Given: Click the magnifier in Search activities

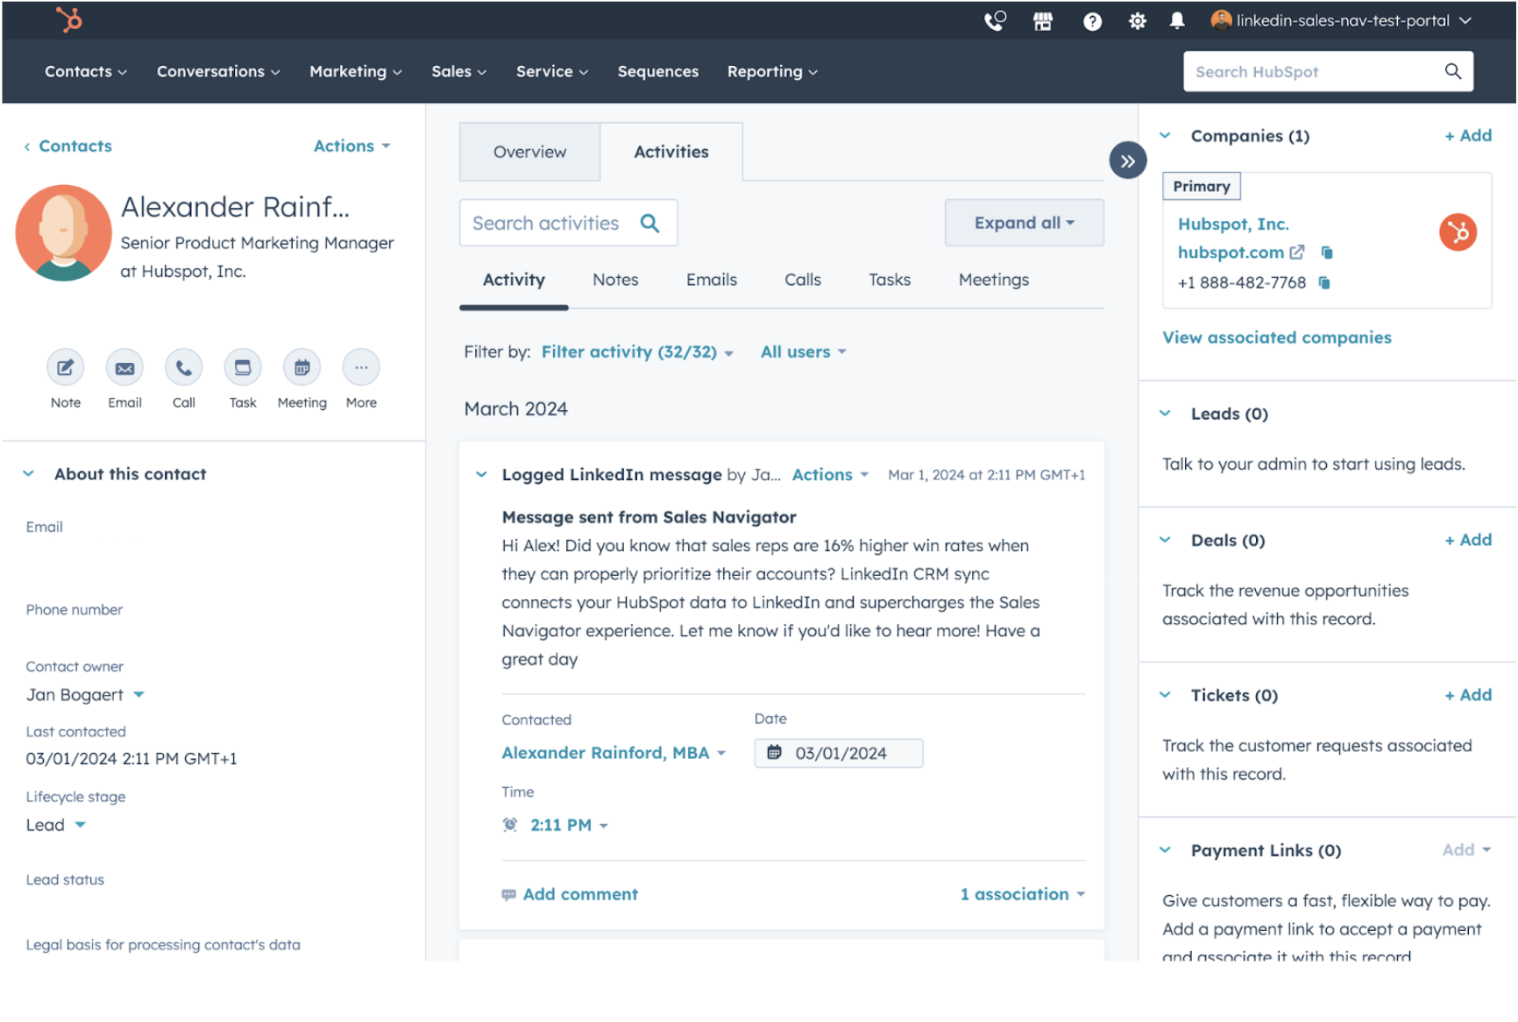Looking at the screenshot, I should click(x=650, y=223).
